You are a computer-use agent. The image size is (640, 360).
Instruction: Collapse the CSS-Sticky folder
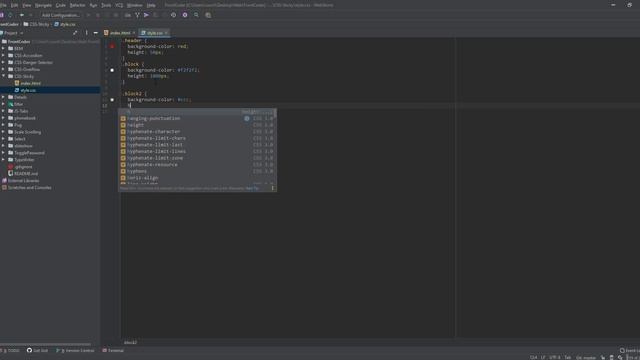(x=3, y=76)
